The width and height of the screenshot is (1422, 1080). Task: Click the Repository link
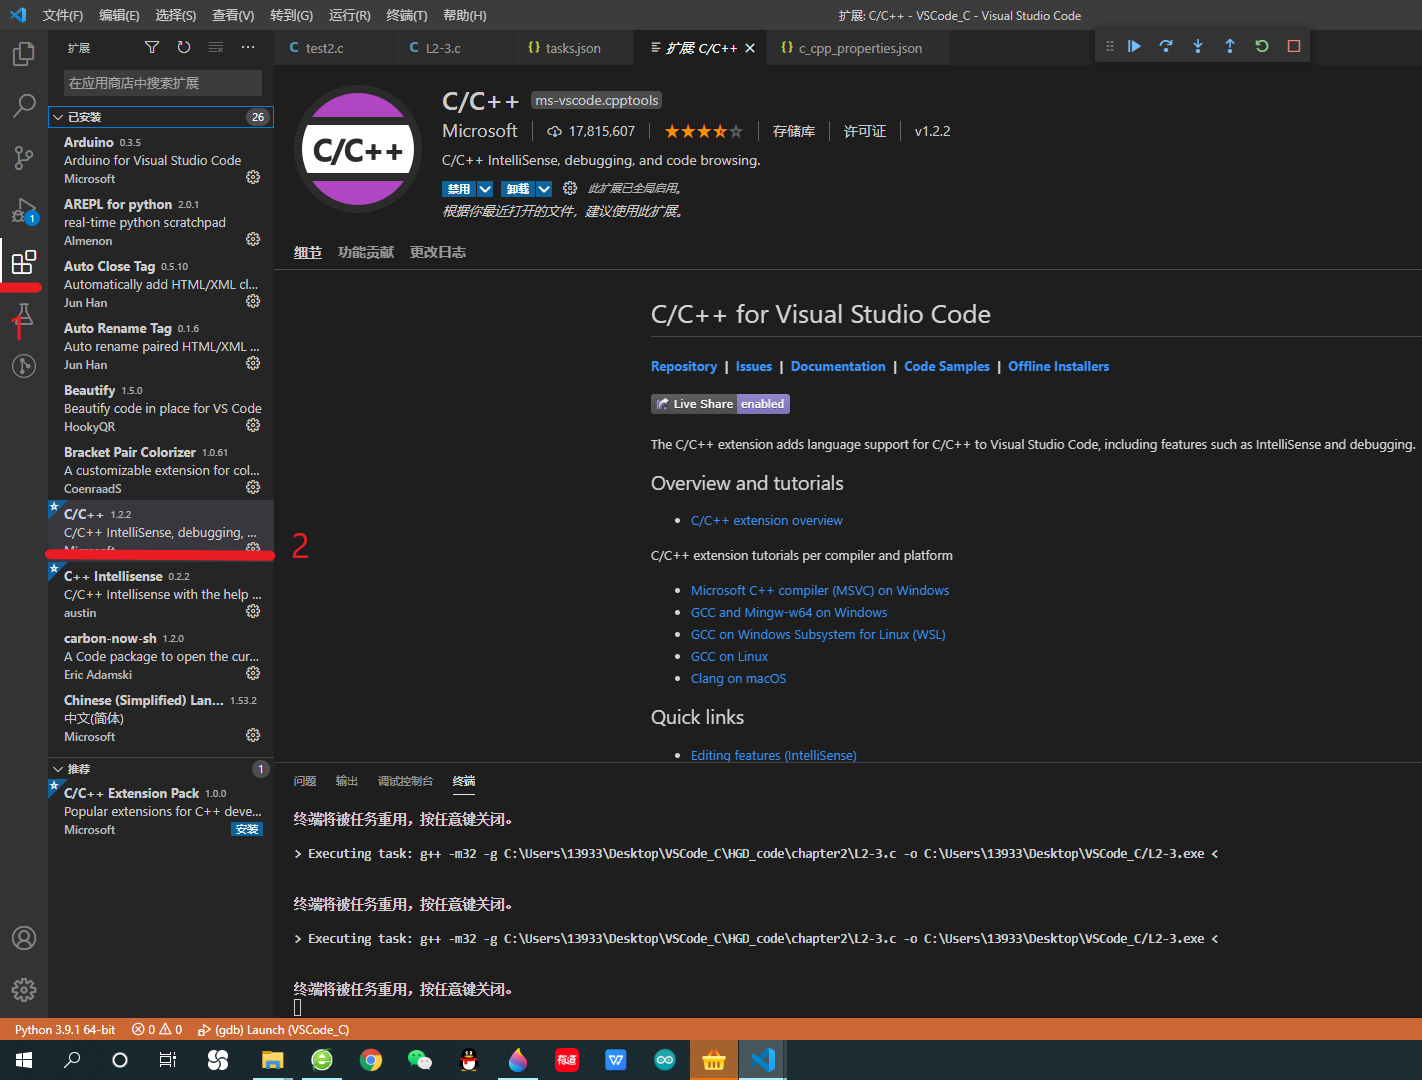coord(684,366)
